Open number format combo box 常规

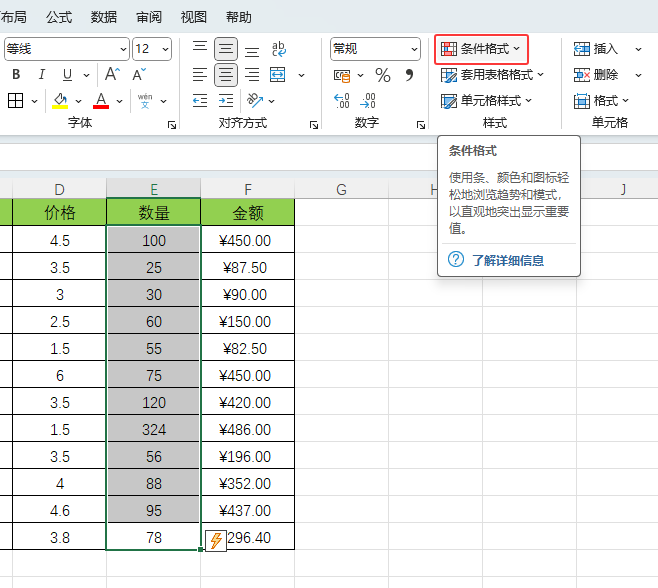tap(375, 49)
